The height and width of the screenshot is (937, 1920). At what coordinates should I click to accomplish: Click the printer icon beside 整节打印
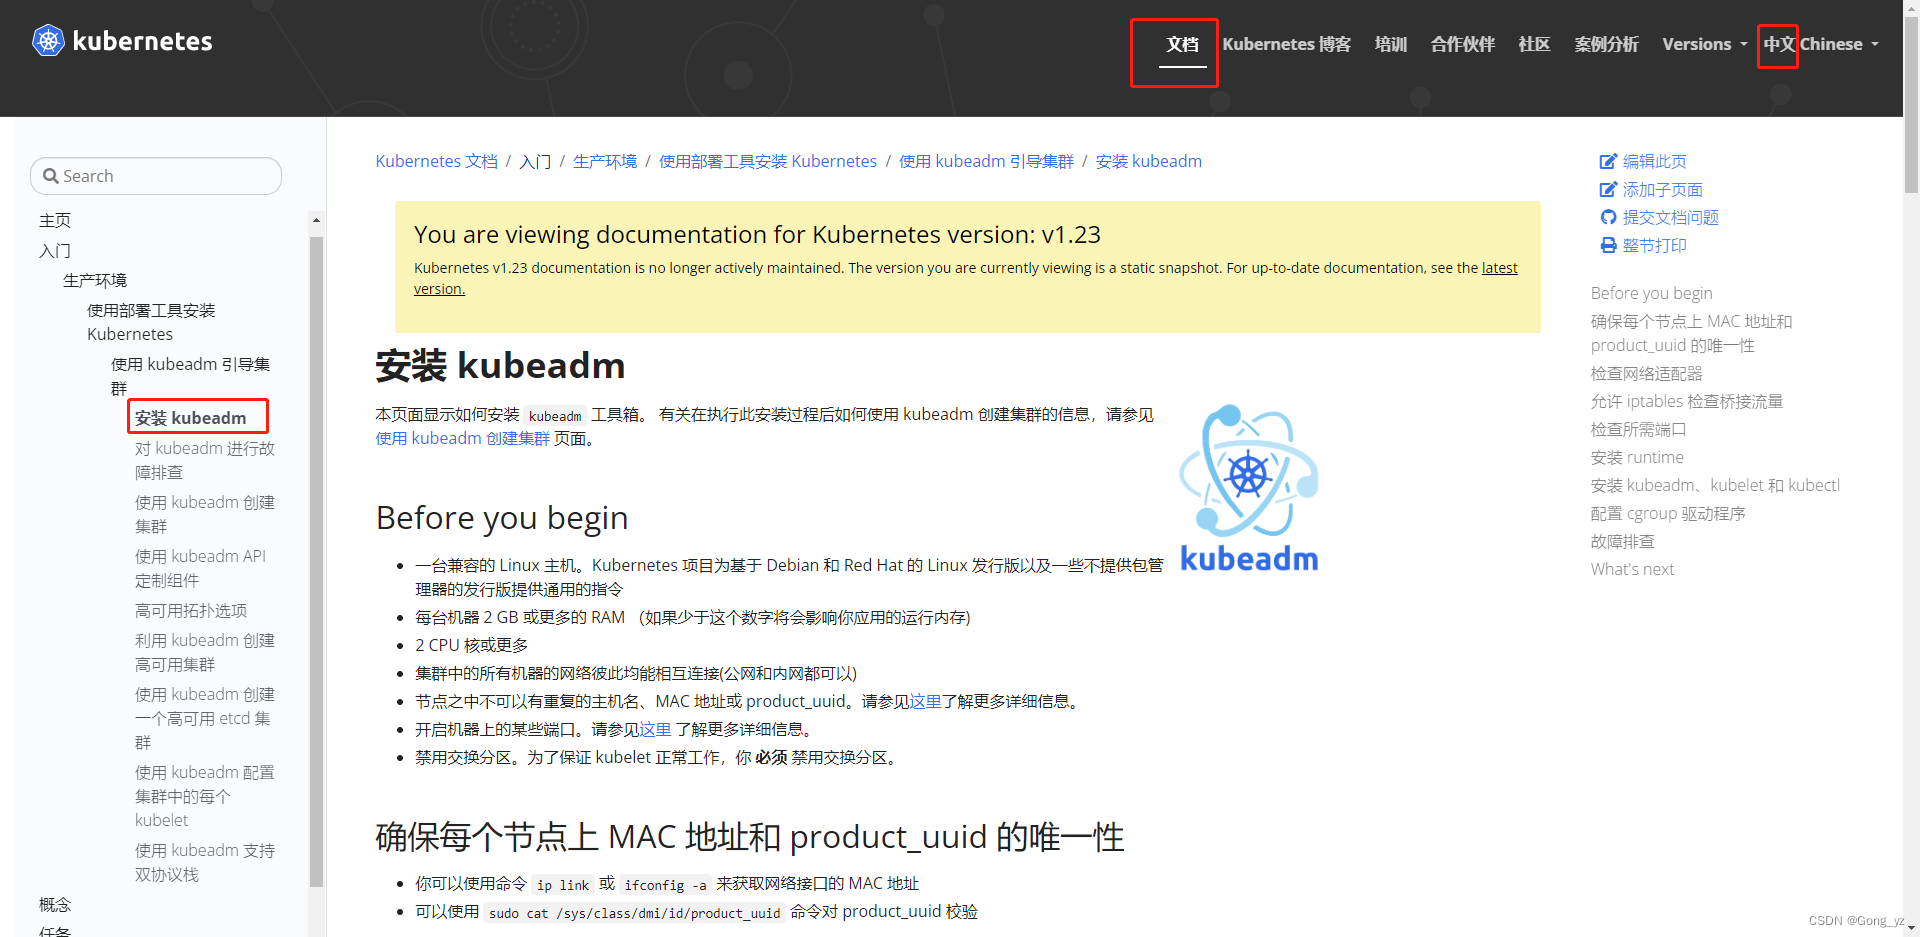pyautogui.click(x=1608, y=245)
